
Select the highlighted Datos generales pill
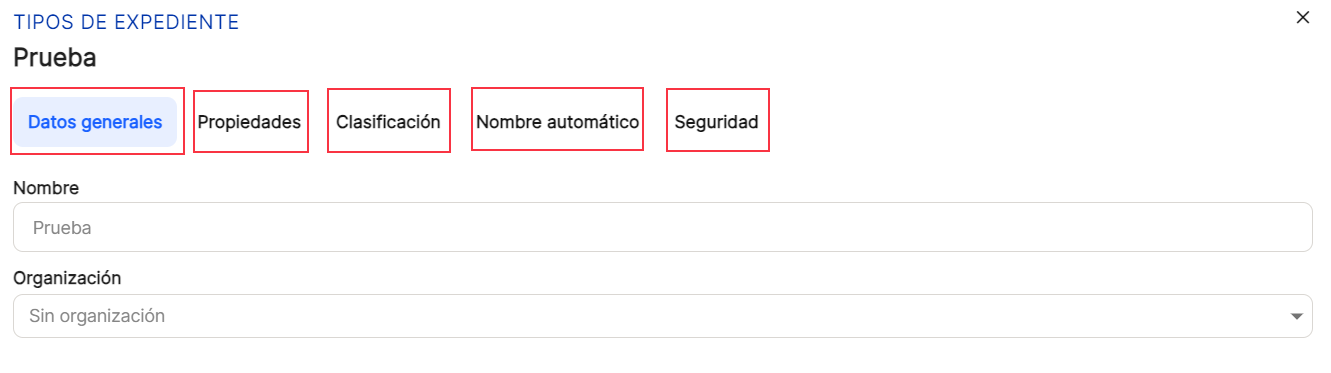click(x=95, y=122)
